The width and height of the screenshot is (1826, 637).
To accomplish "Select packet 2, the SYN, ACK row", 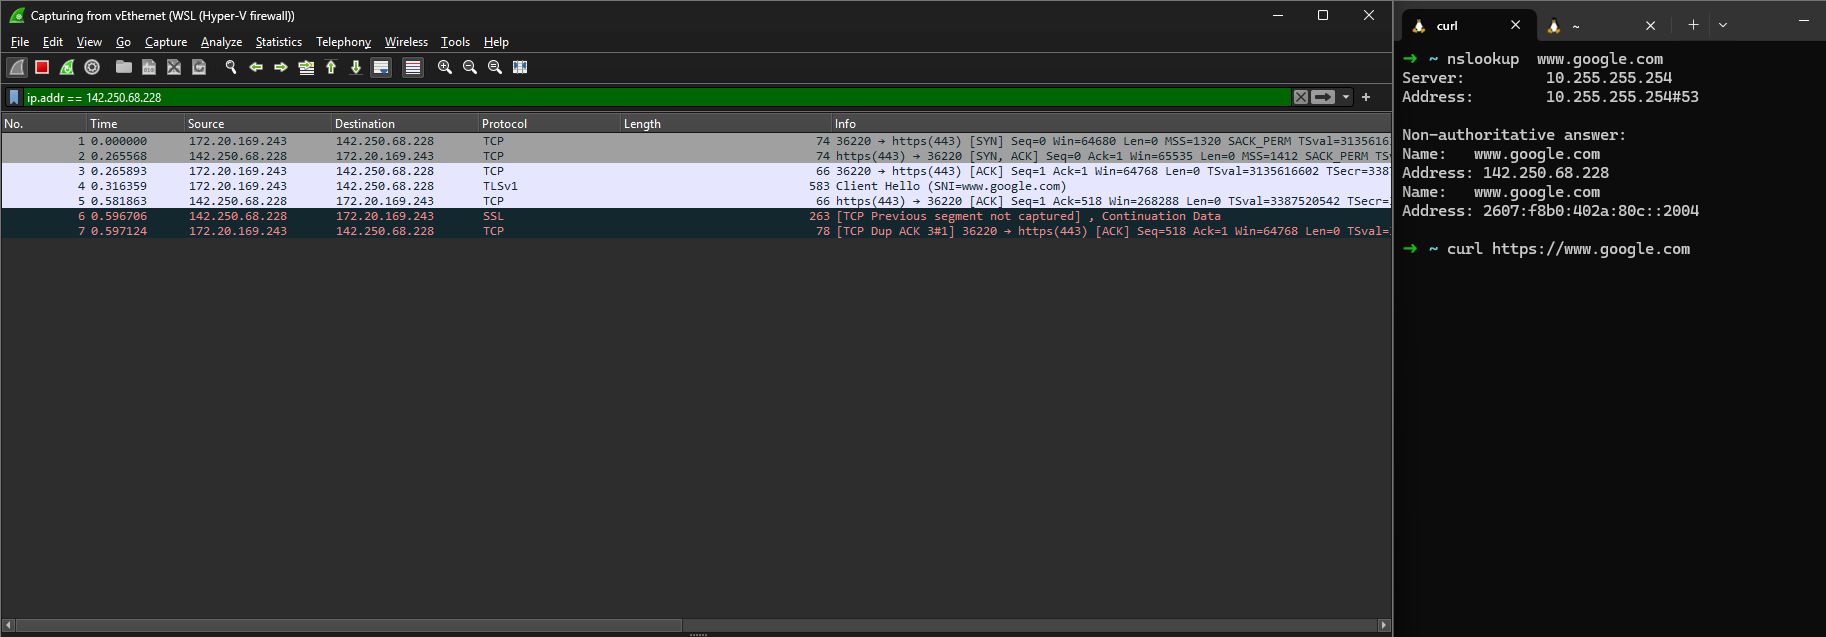I will pos(696,156).
